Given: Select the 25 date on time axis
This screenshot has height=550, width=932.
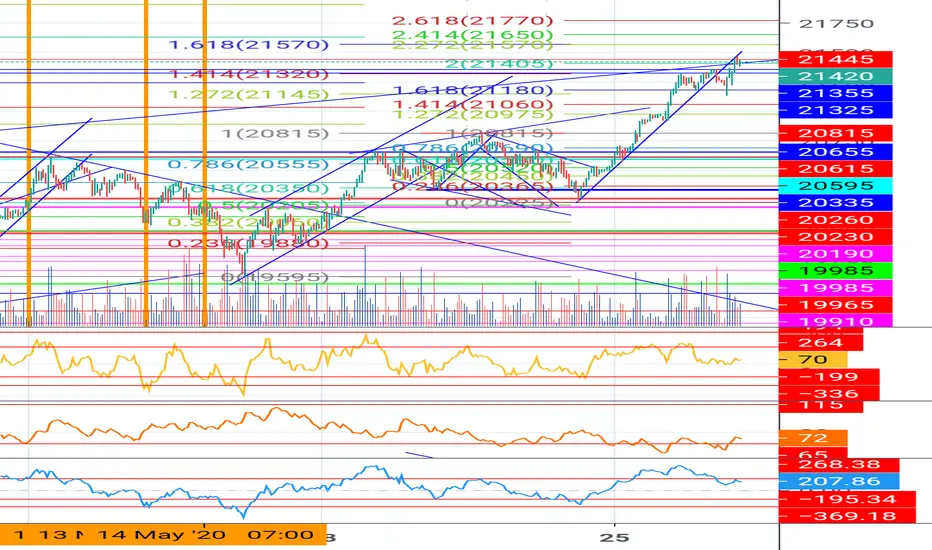Looking at the screenshot, I should 614,538.
